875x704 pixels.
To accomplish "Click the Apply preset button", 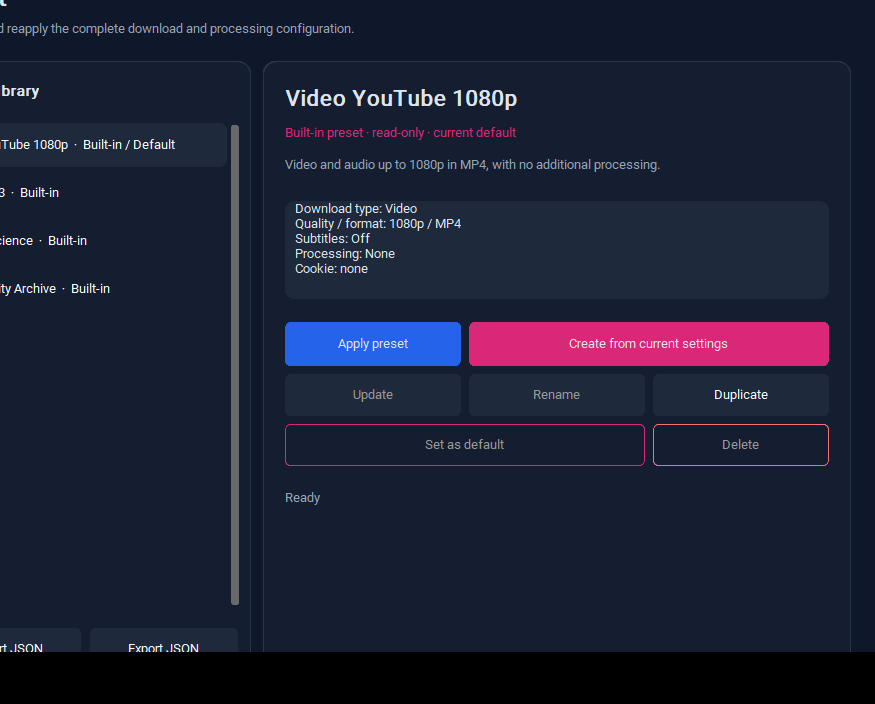I will [373, 344].
